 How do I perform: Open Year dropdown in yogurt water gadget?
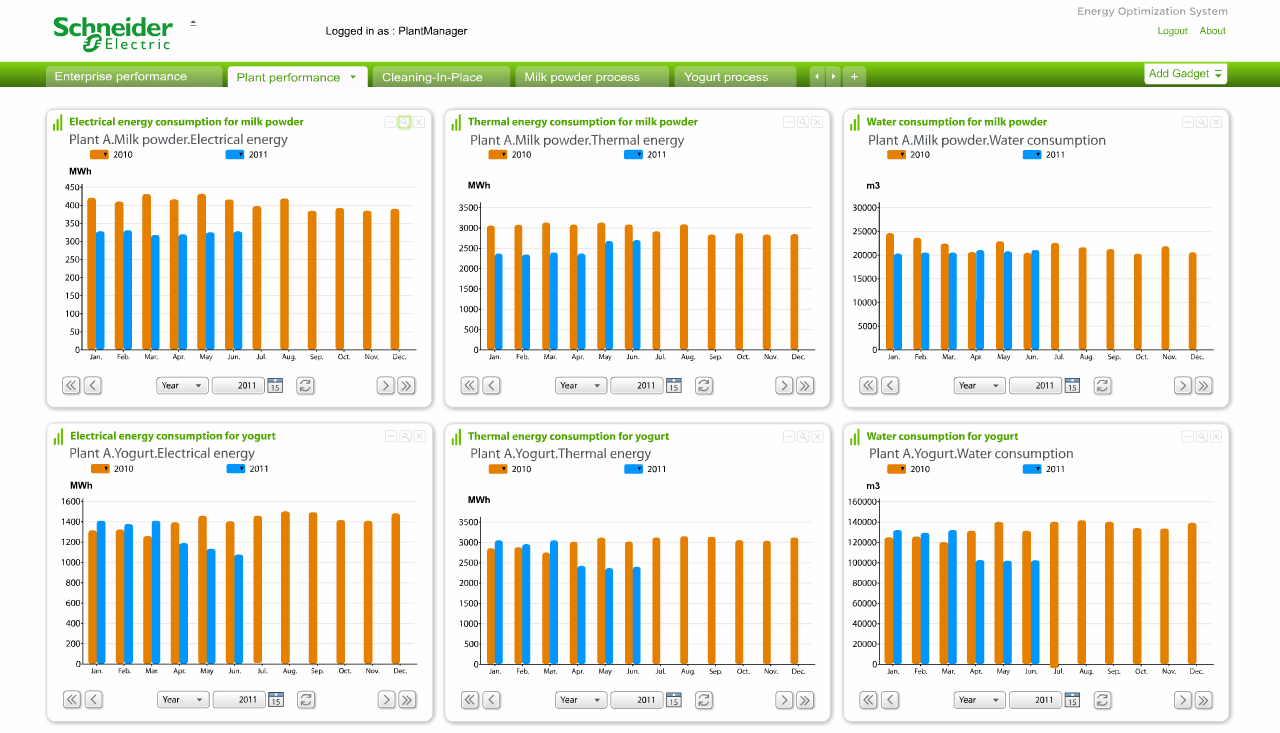tap(980, 699)
